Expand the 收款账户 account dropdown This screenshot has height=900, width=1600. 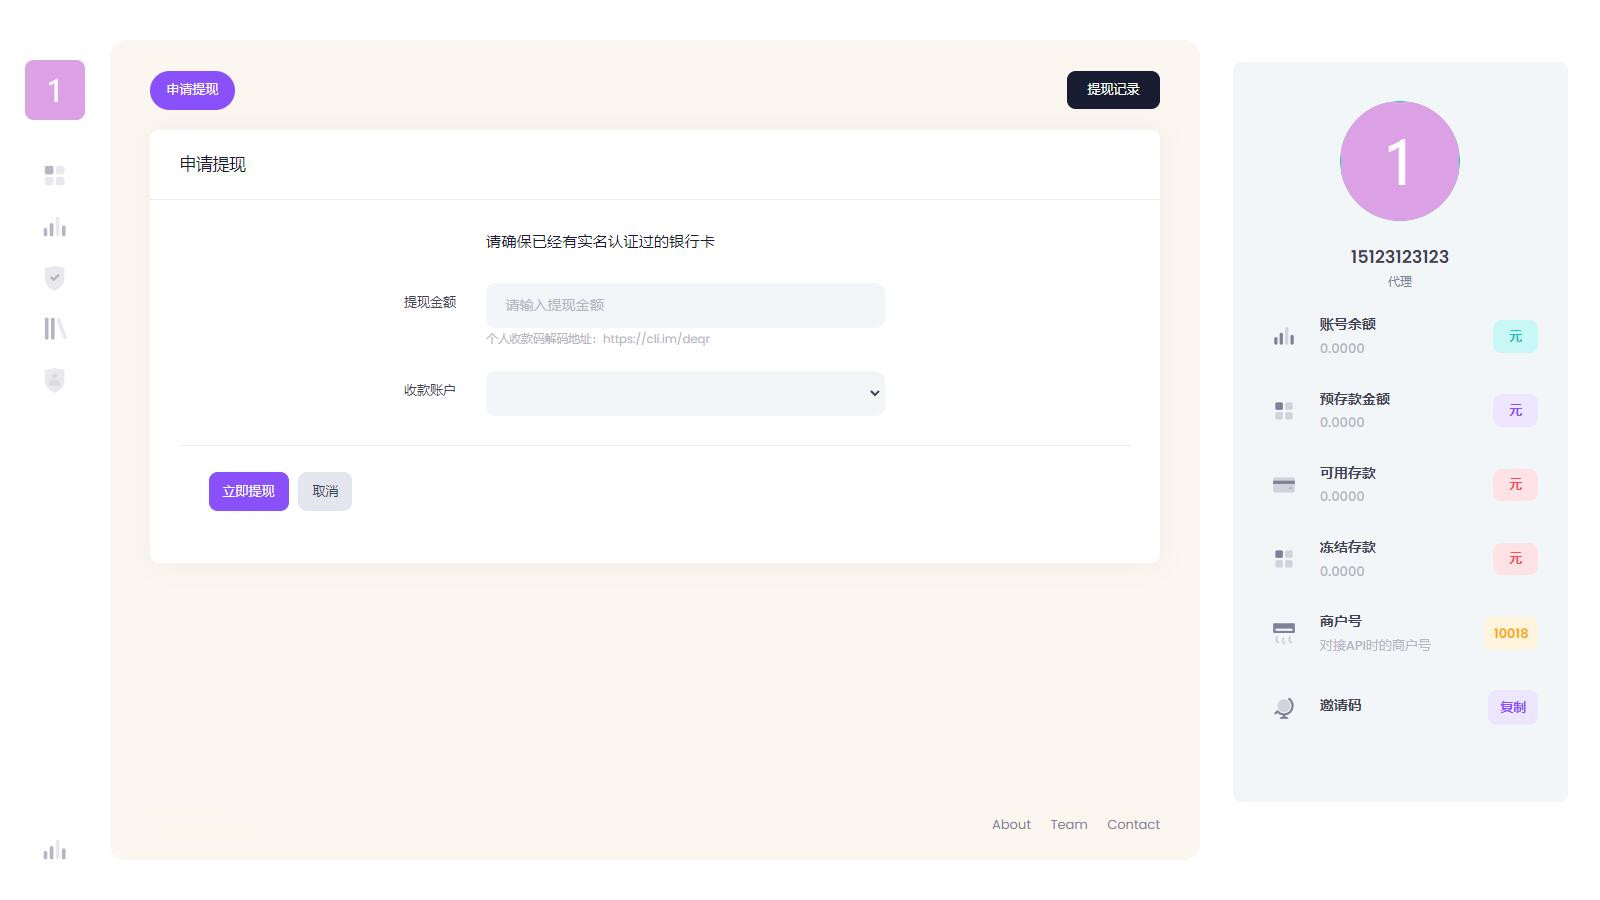click(x=685, y=393)
